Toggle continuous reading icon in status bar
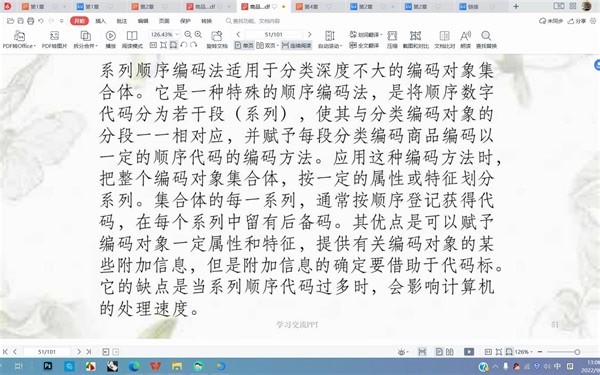This screenshot has width=600, height=375. pos(422,352)
